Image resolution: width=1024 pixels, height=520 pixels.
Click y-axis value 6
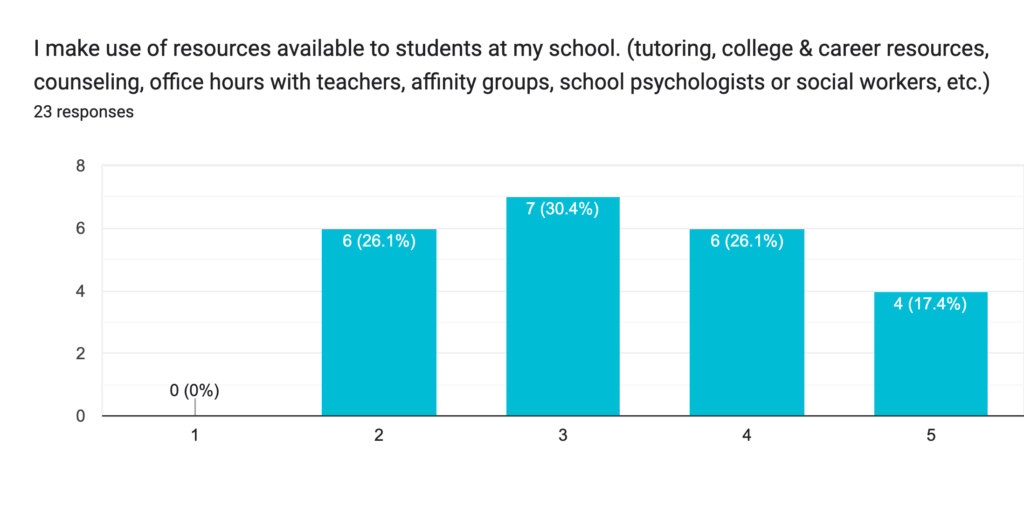(80, 229)
